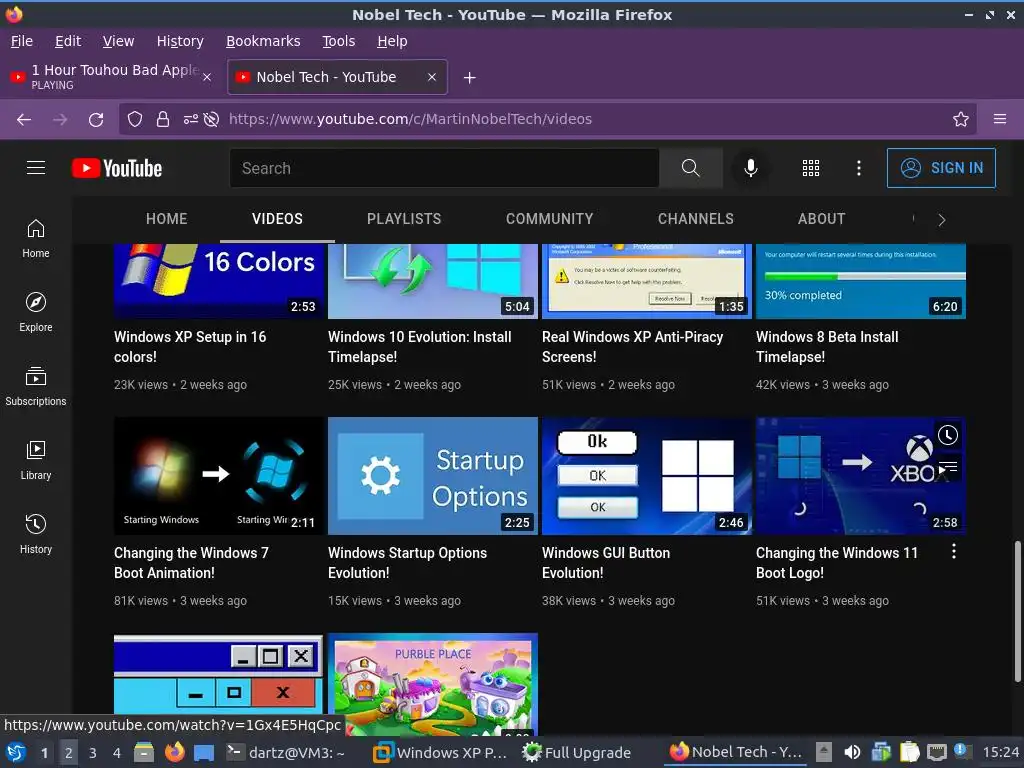Open a new browser tab
This screenshot has width=1024, height=768.
pyautogui.click(x=469, y=78)
